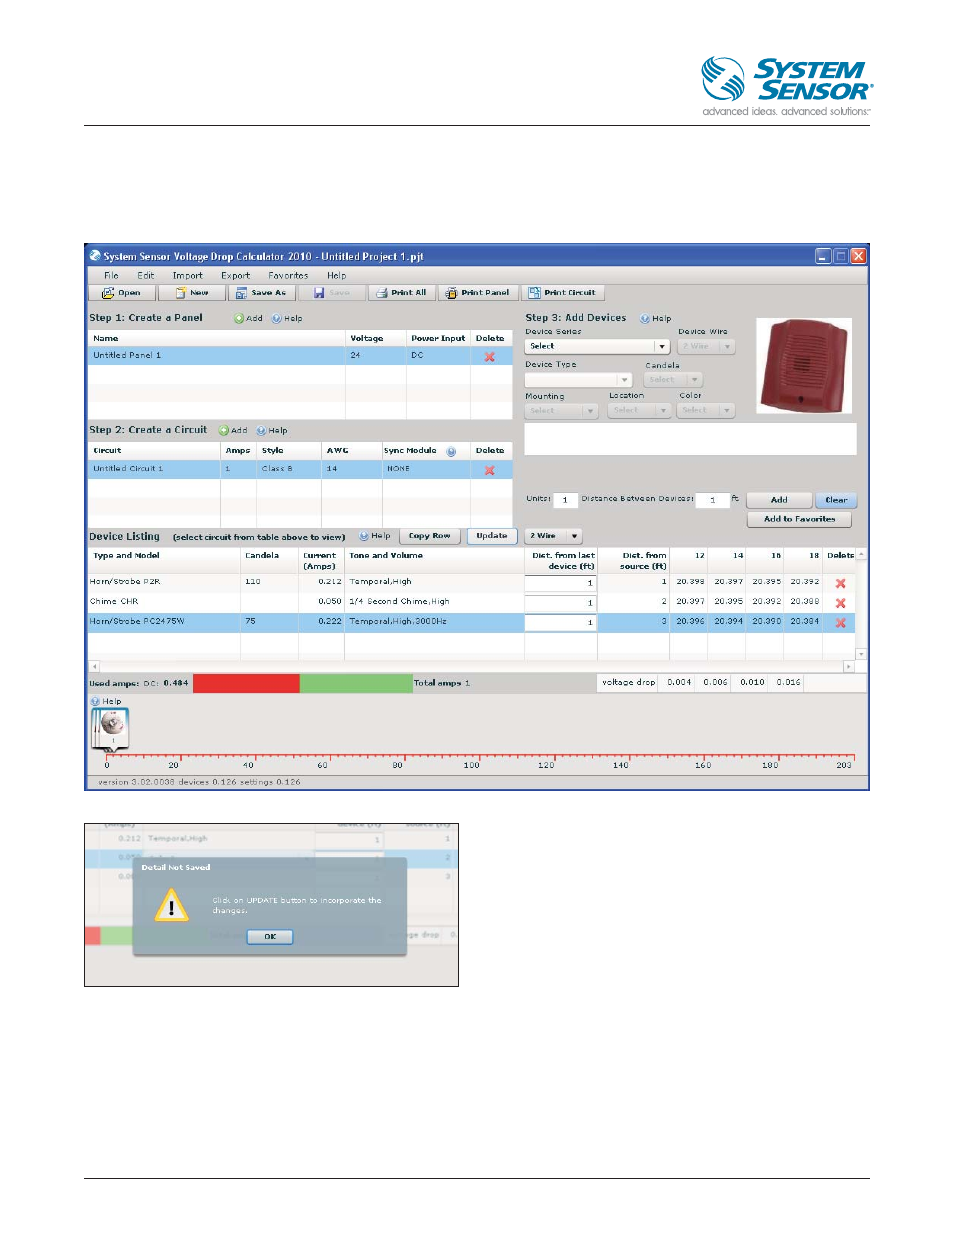The image size is (954, 1235).
Task: Expand the Location dropdown
Action: point(663,411)
